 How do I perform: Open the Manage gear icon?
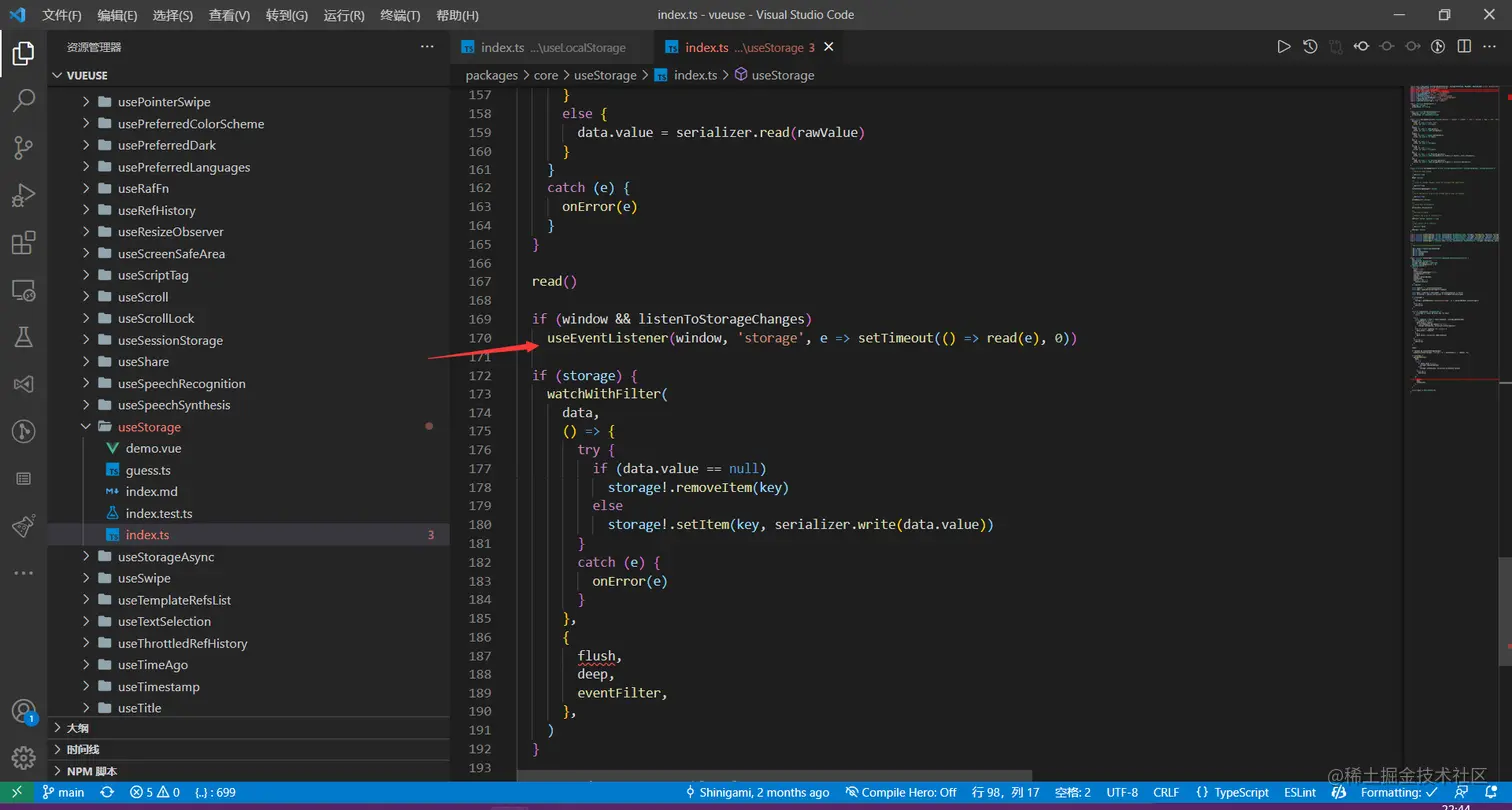point(23,757)
